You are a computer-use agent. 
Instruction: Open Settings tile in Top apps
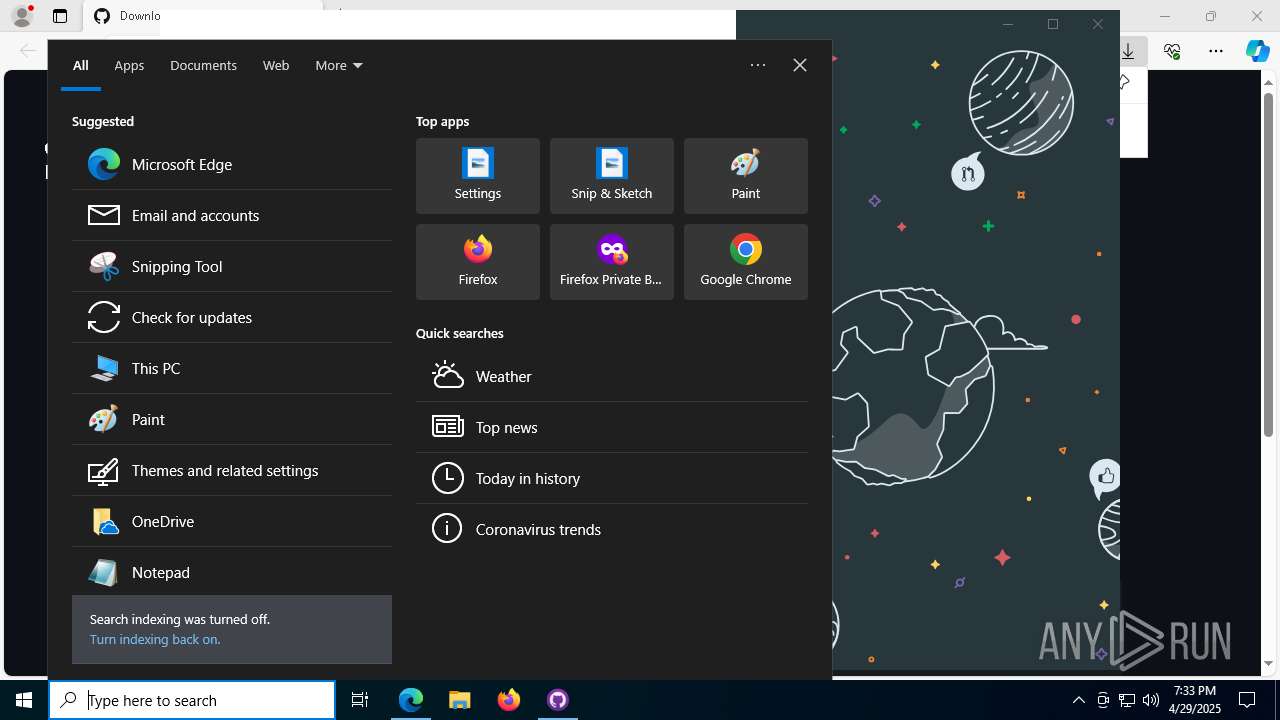click(478, 176)
